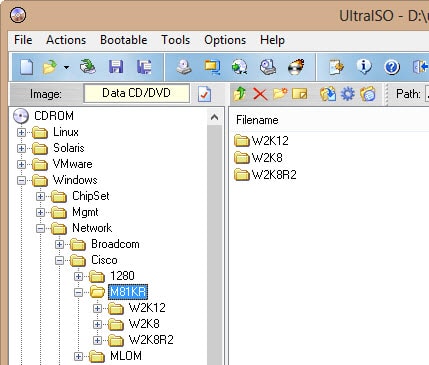Click the Save floppy disk icon

tap(116, 67)
